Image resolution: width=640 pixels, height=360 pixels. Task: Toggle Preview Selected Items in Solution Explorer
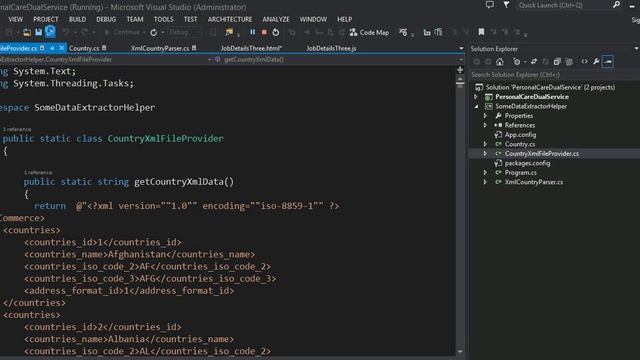(x=608, y=62)
